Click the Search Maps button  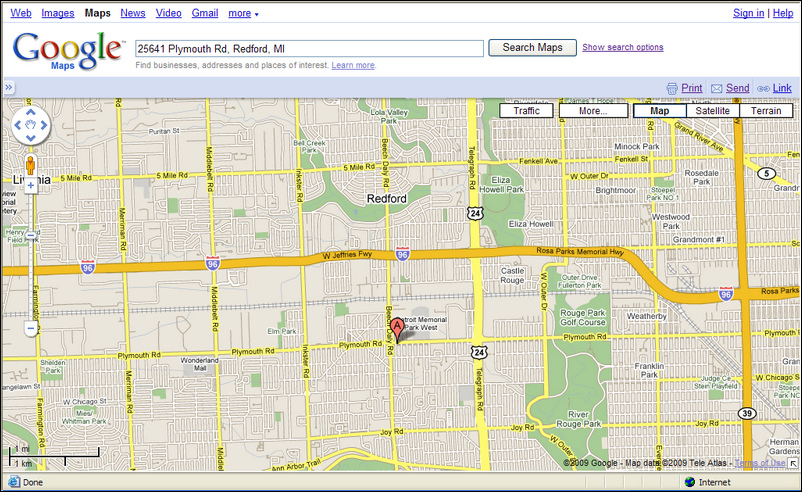[x=532, y=47]
